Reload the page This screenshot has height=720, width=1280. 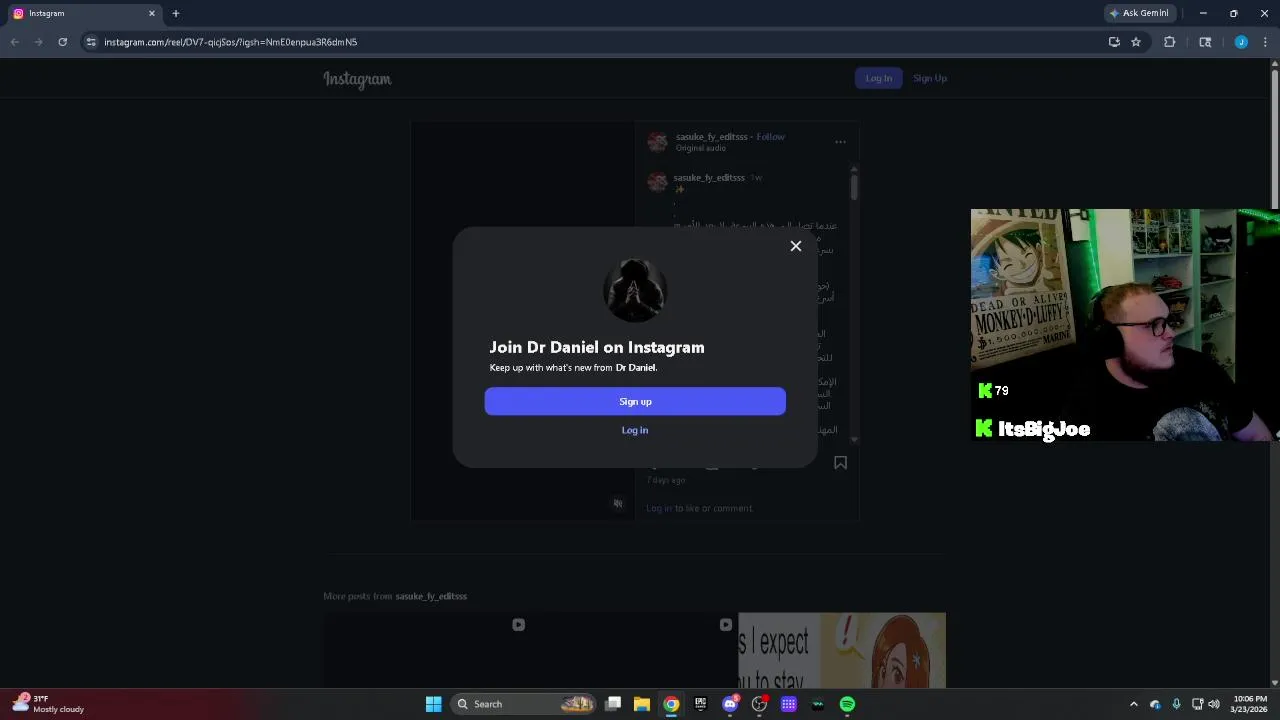[x=62, y=42]
